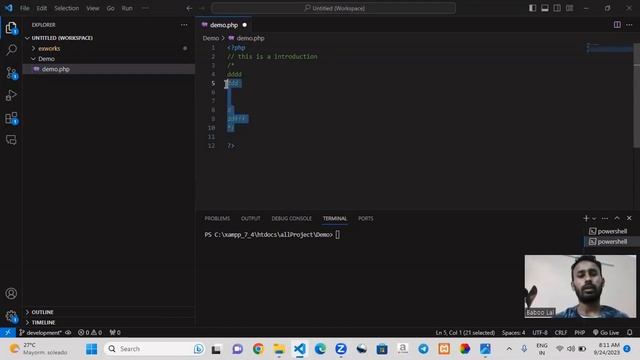The height and width of the screenshot is (360, 640).
Task: Change encoding via UTF-8 status item
Action: 540,333
